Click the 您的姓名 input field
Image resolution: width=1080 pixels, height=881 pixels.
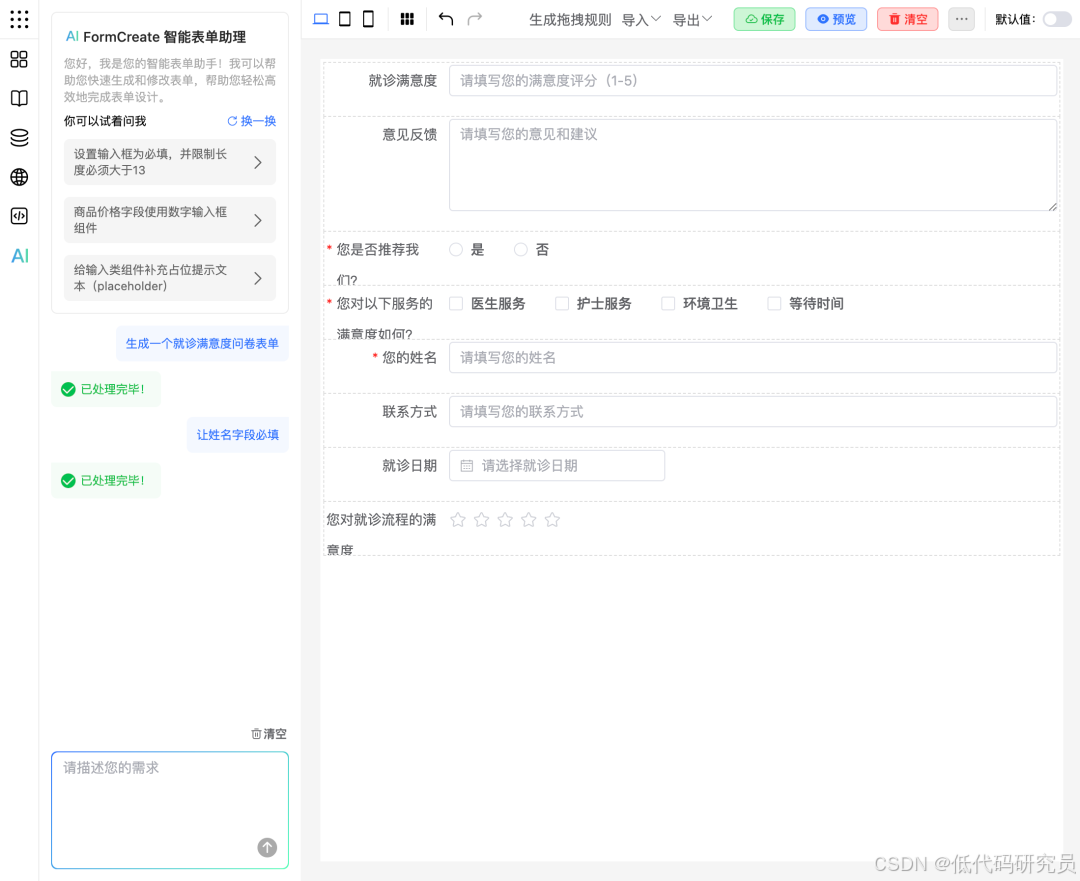pyautogui.click(x=753, y=358)
